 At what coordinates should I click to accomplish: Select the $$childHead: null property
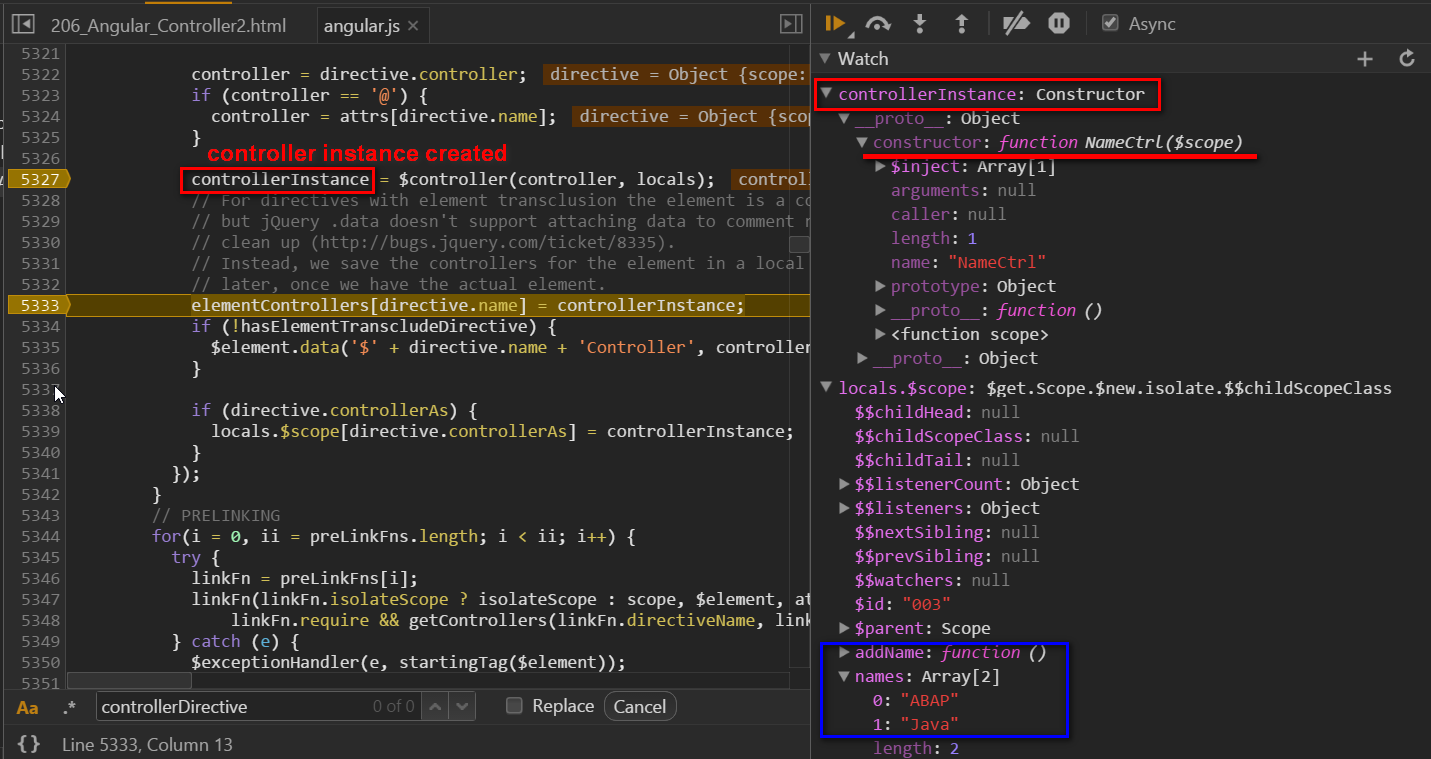pyautogui.click(x=937, y=412)
